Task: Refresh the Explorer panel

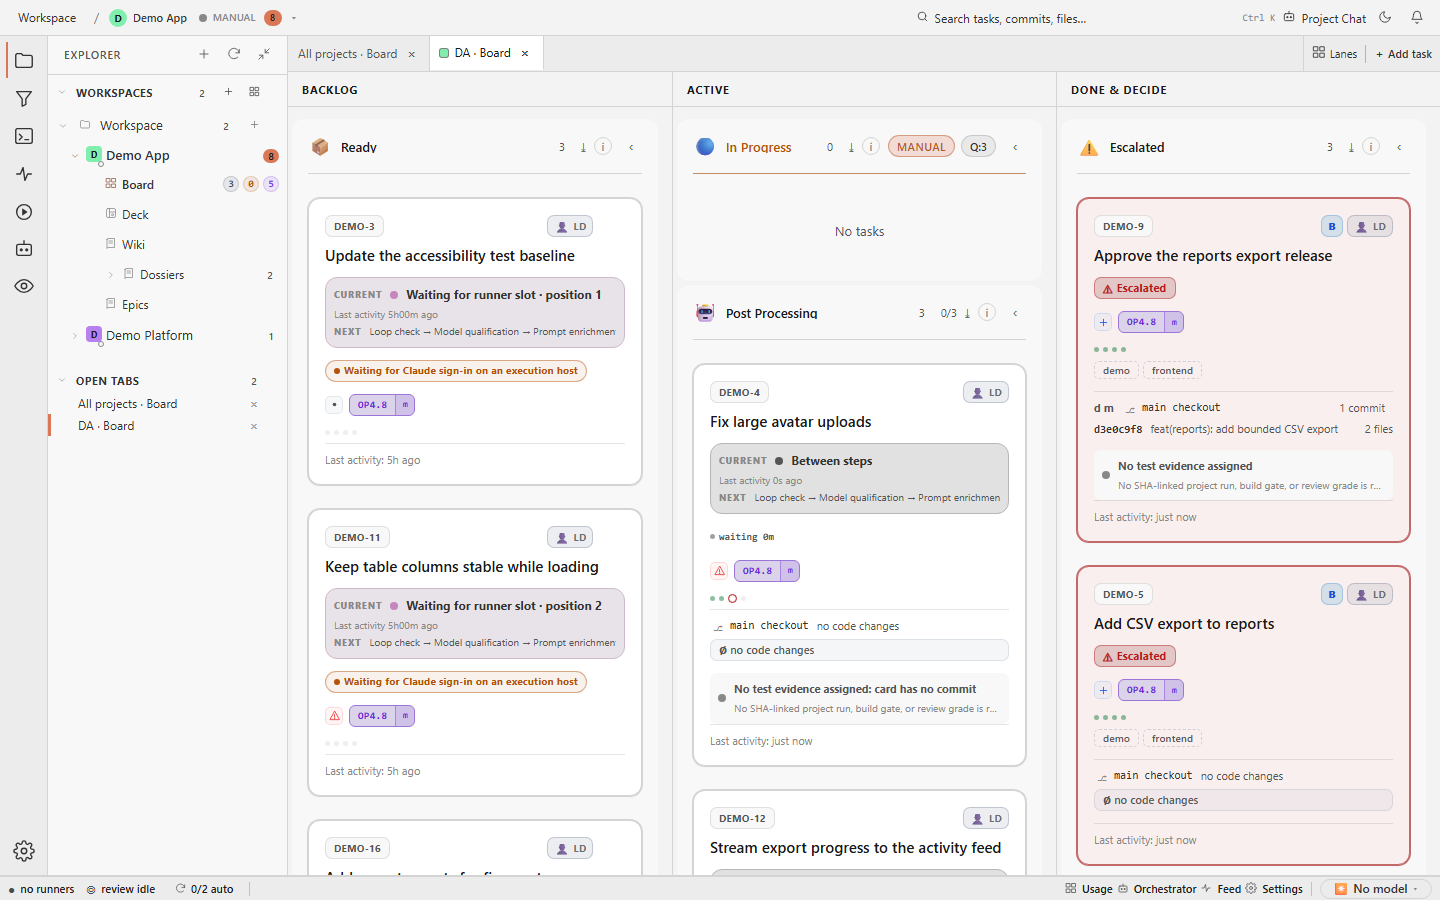Action: click(x=234, y=54)
